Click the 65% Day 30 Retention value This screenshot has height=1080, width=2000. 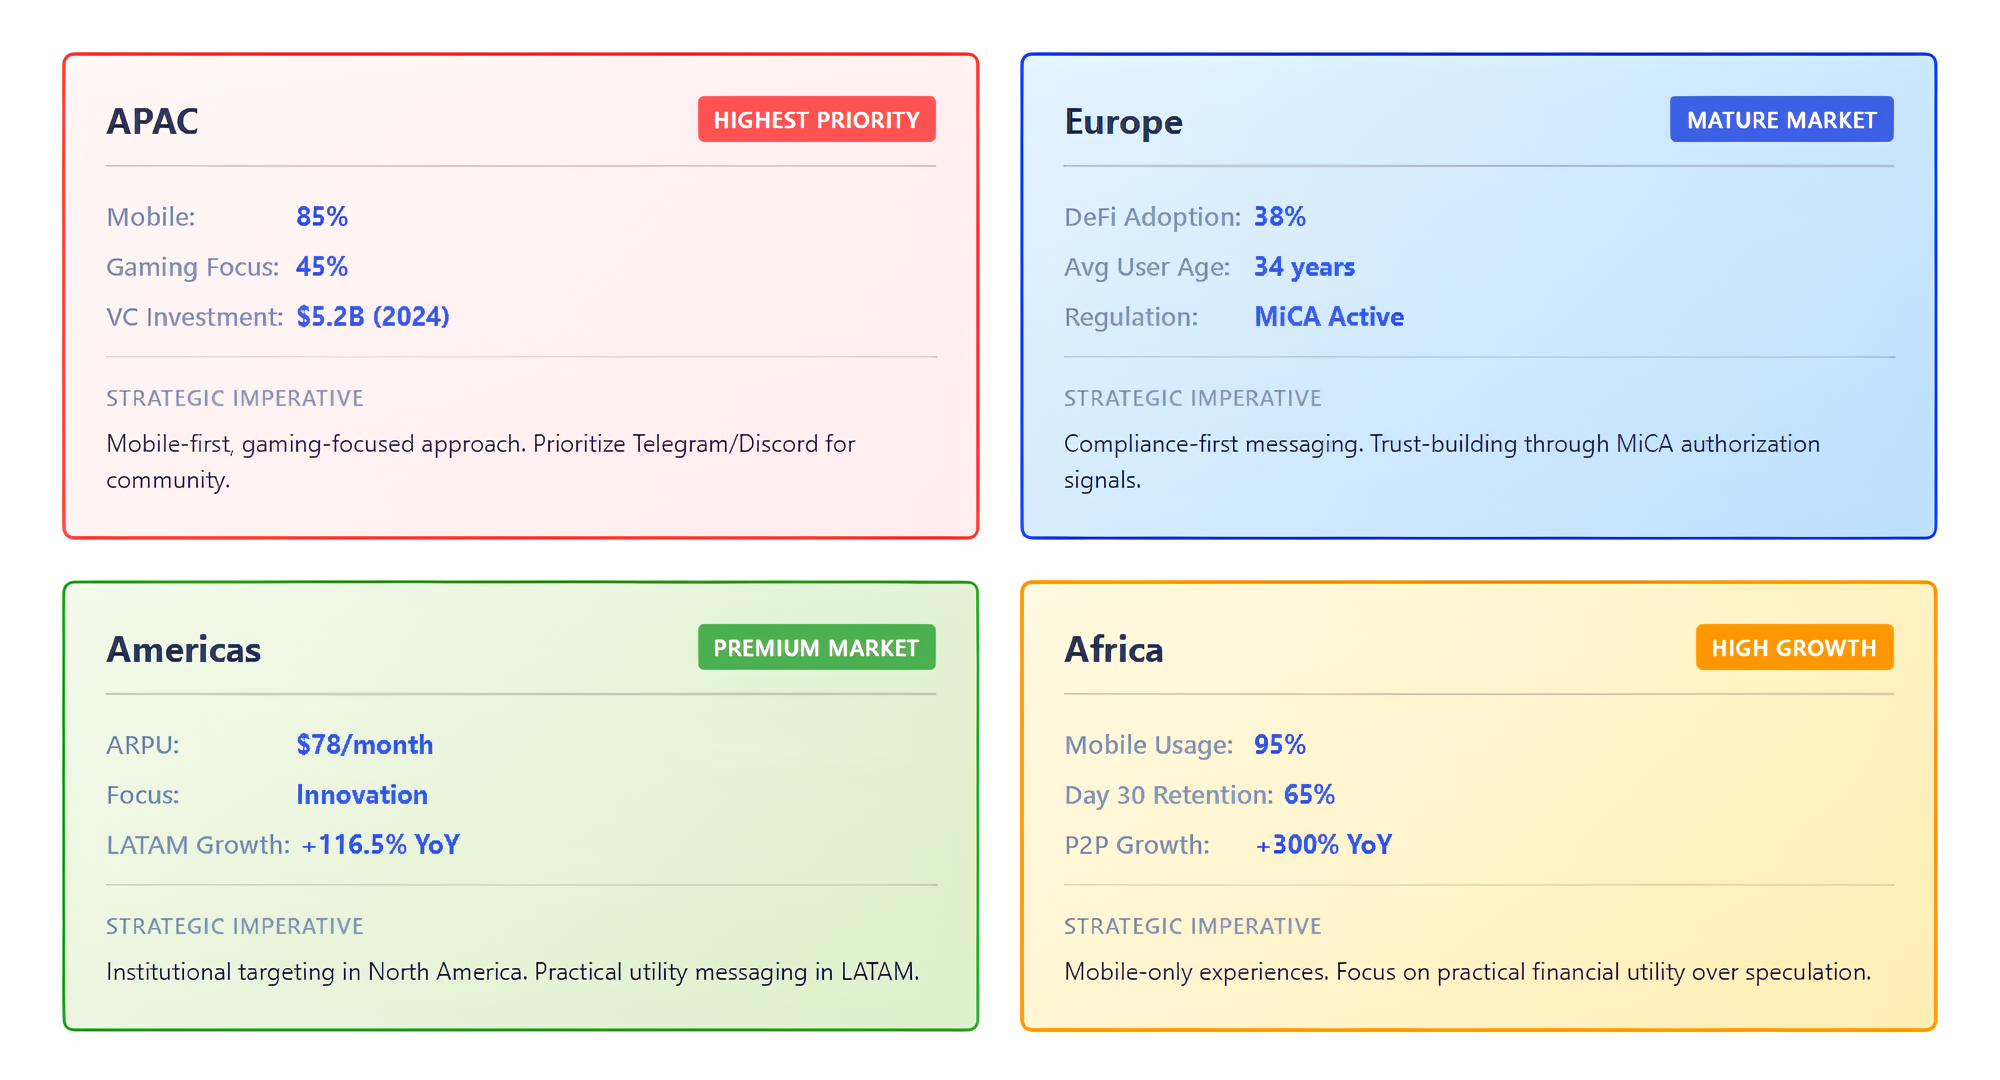(1309, 795)
